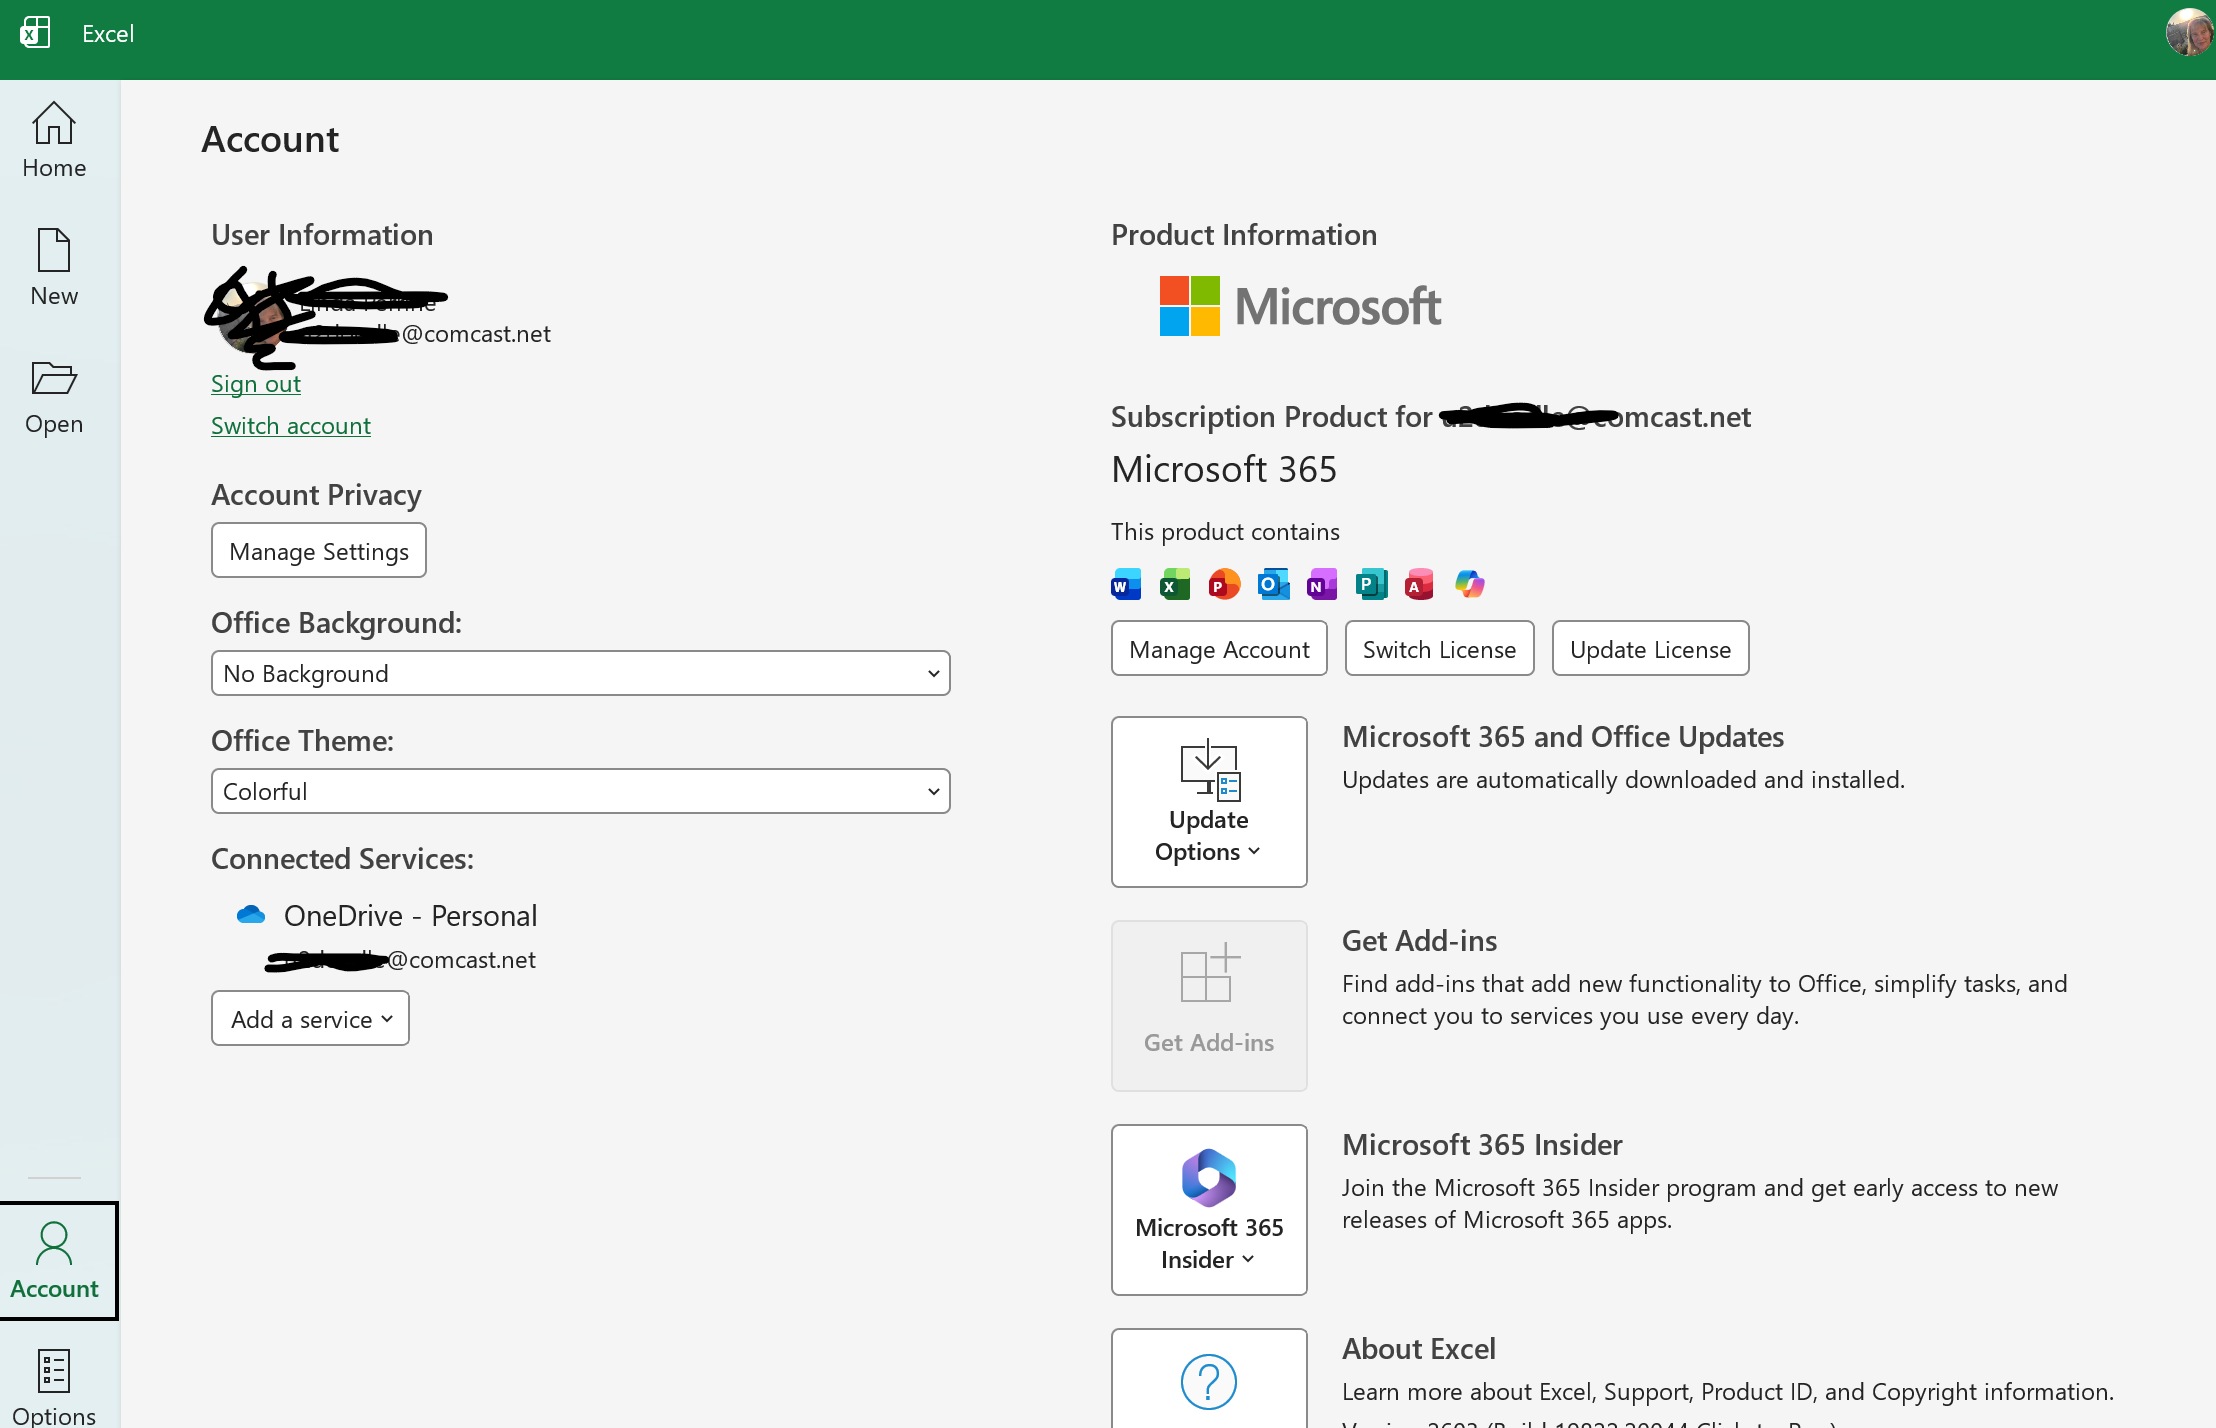Create a New workbook from sidebar
2216x1428 pixels.
[x=54, y=268]
